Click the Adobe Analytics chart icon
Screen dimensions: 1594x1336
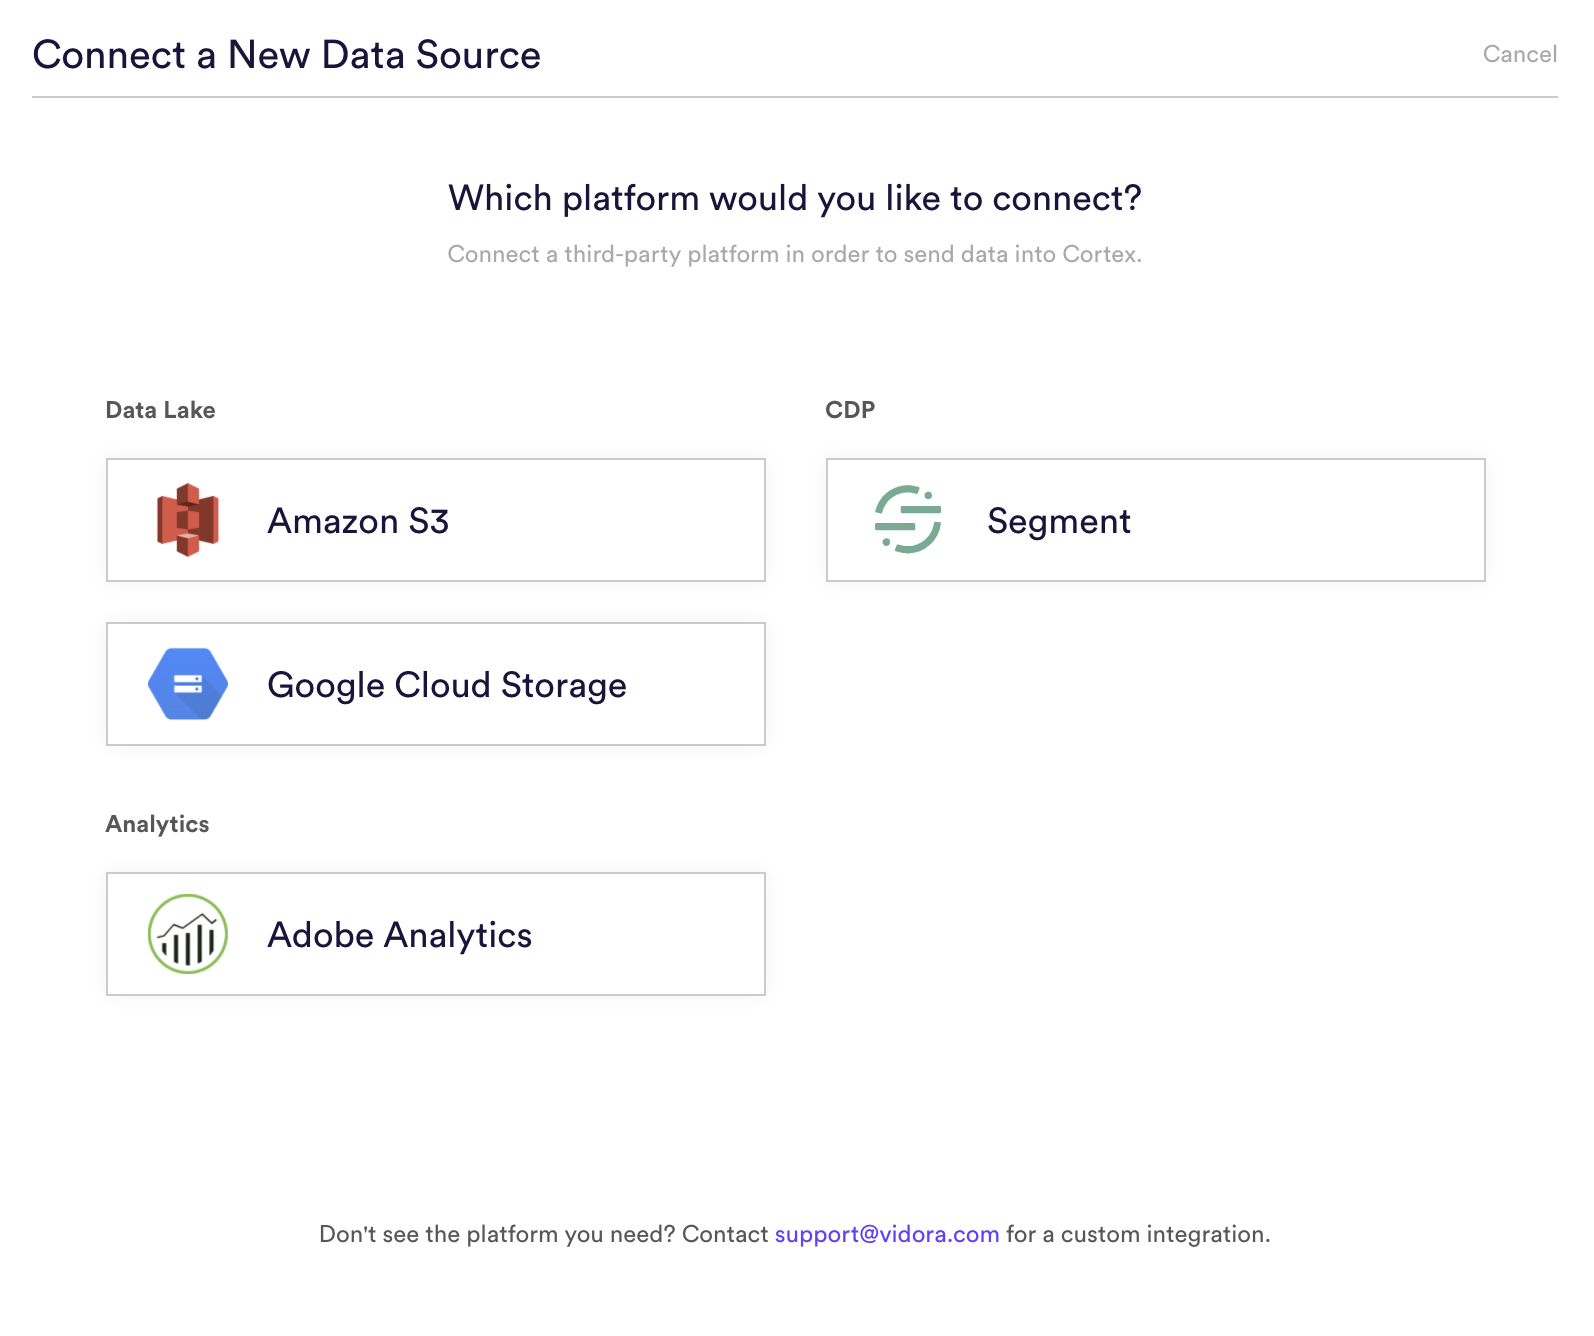coord(188,934)
